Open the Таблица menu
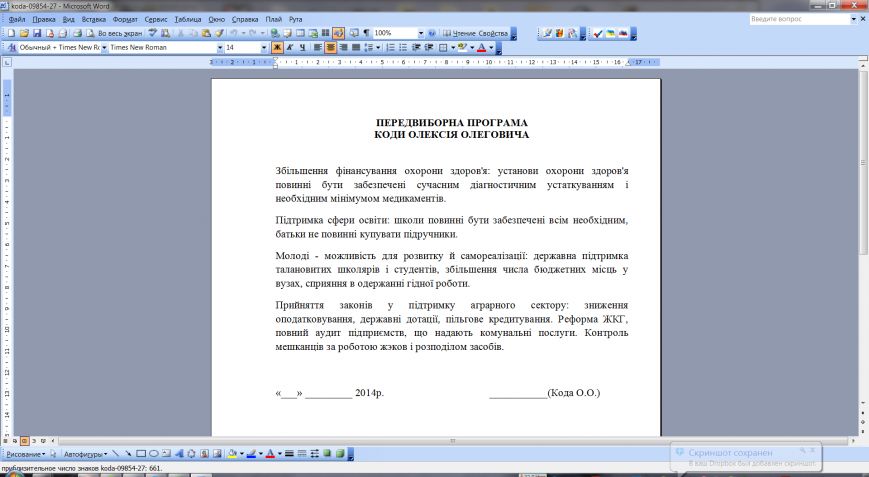The image size is (869, 477). (188, 19)
